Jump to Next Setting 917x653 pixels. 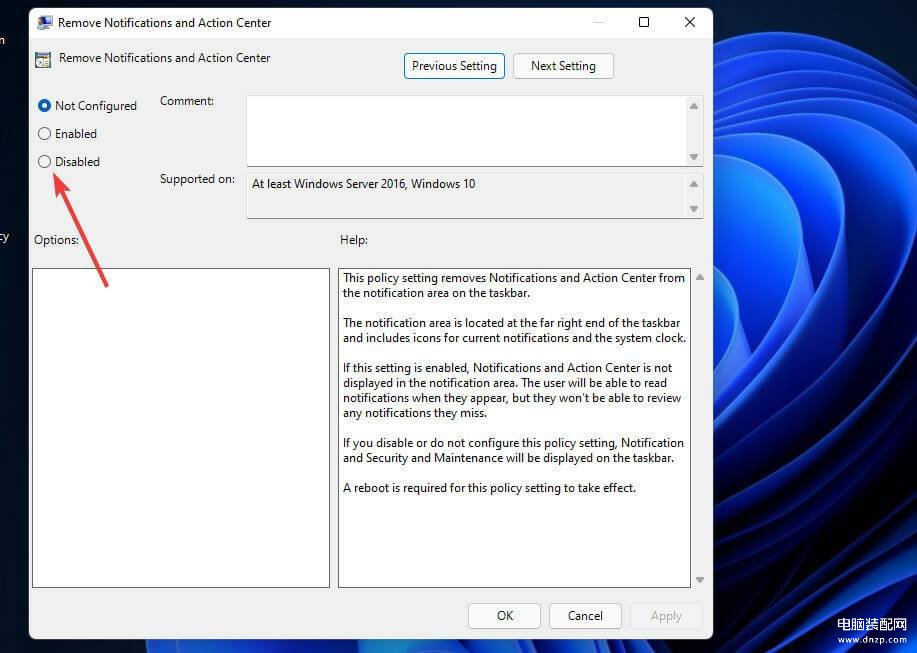click(x=563, y=66)
